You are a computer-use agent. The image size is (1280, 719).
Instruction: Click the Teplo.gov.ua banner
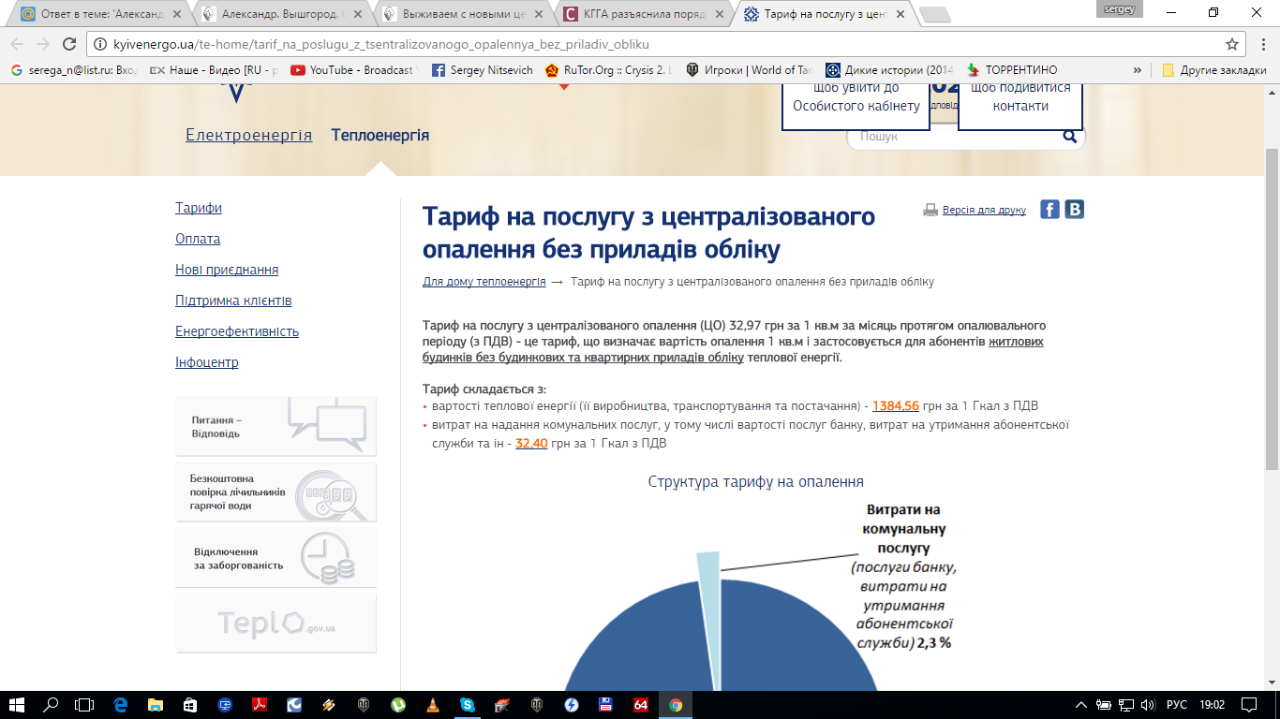[x=276, y=623]
